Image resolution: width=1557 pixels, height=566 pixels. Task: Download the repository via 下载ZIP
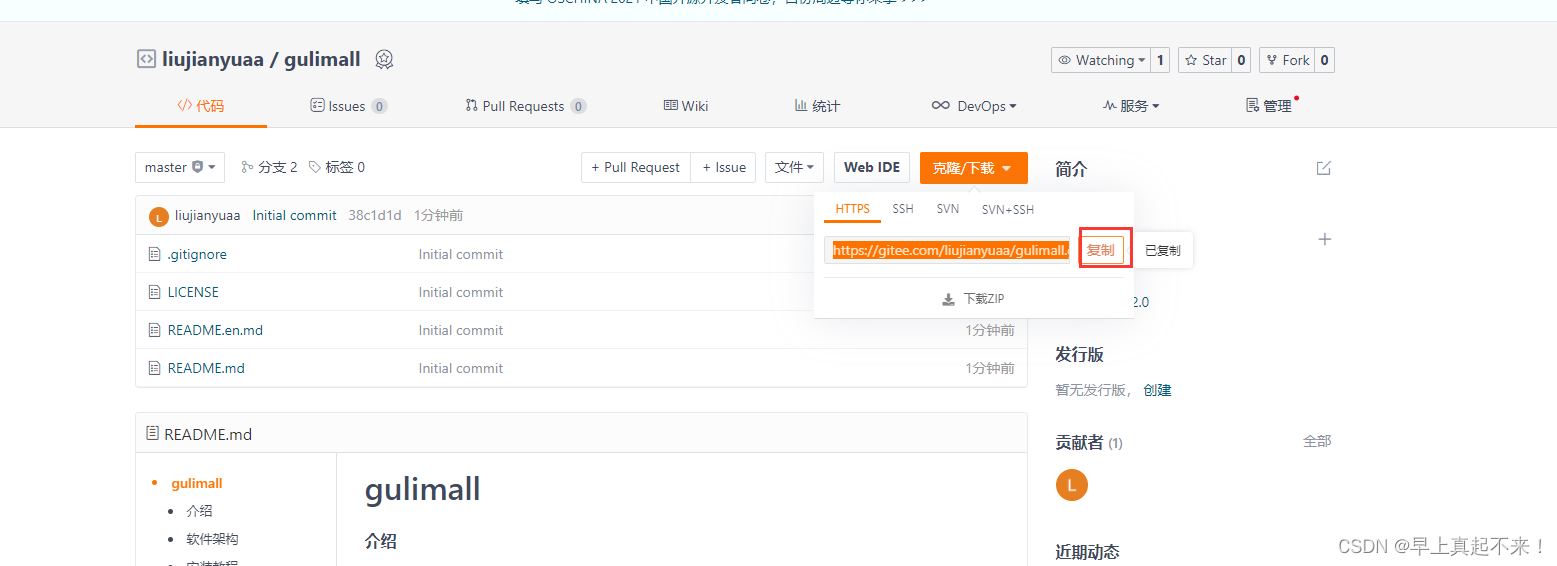coord(973,299)
